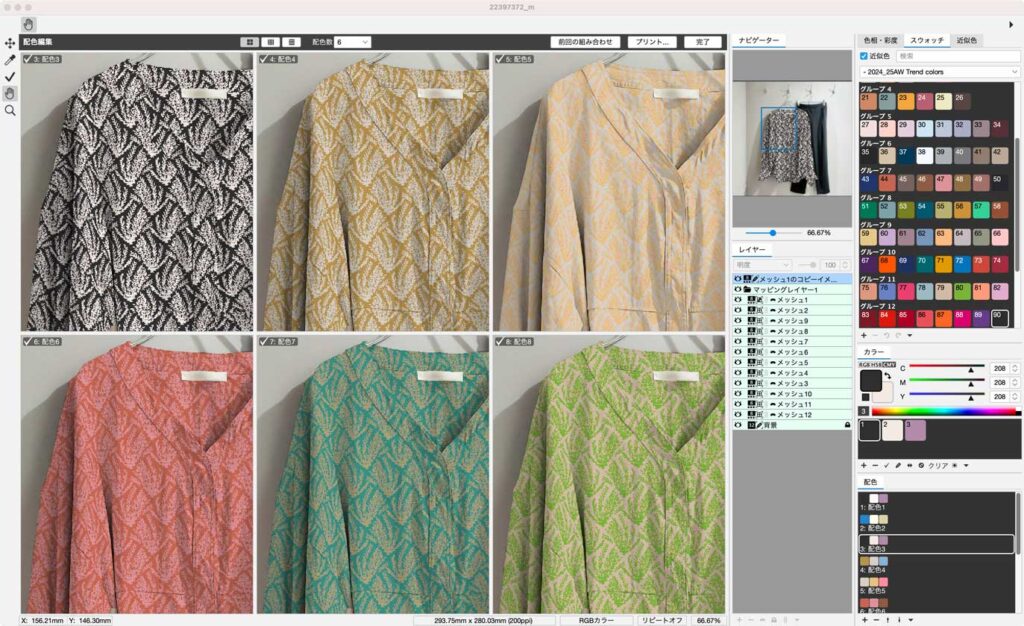This screenshot has height=626, width=1024.
Task: Add color with plus below color chips
Action: click(x=863, y=465)
